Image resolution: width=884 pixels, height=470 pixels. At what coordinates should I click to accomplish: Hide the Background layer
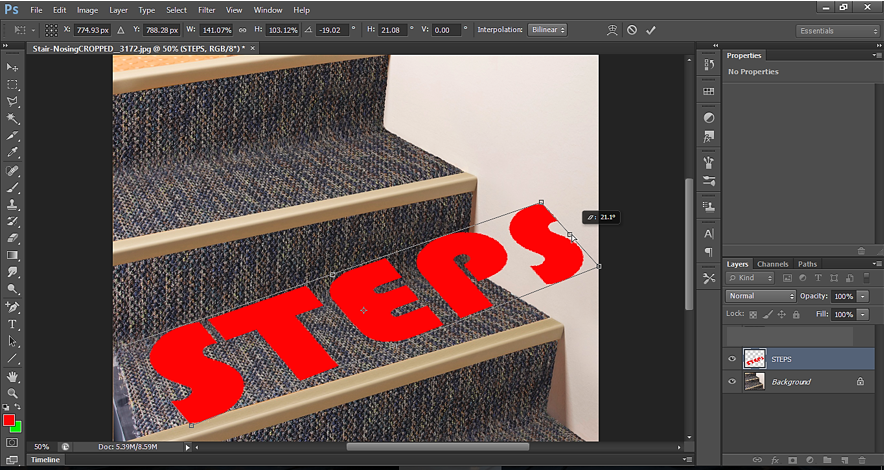coord(732,382)
